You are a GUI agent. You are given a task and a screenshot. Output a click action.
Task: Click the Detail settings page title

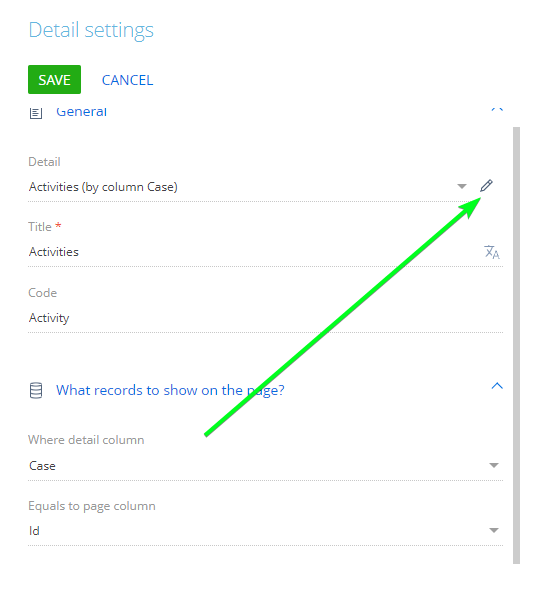pos(91,30)
